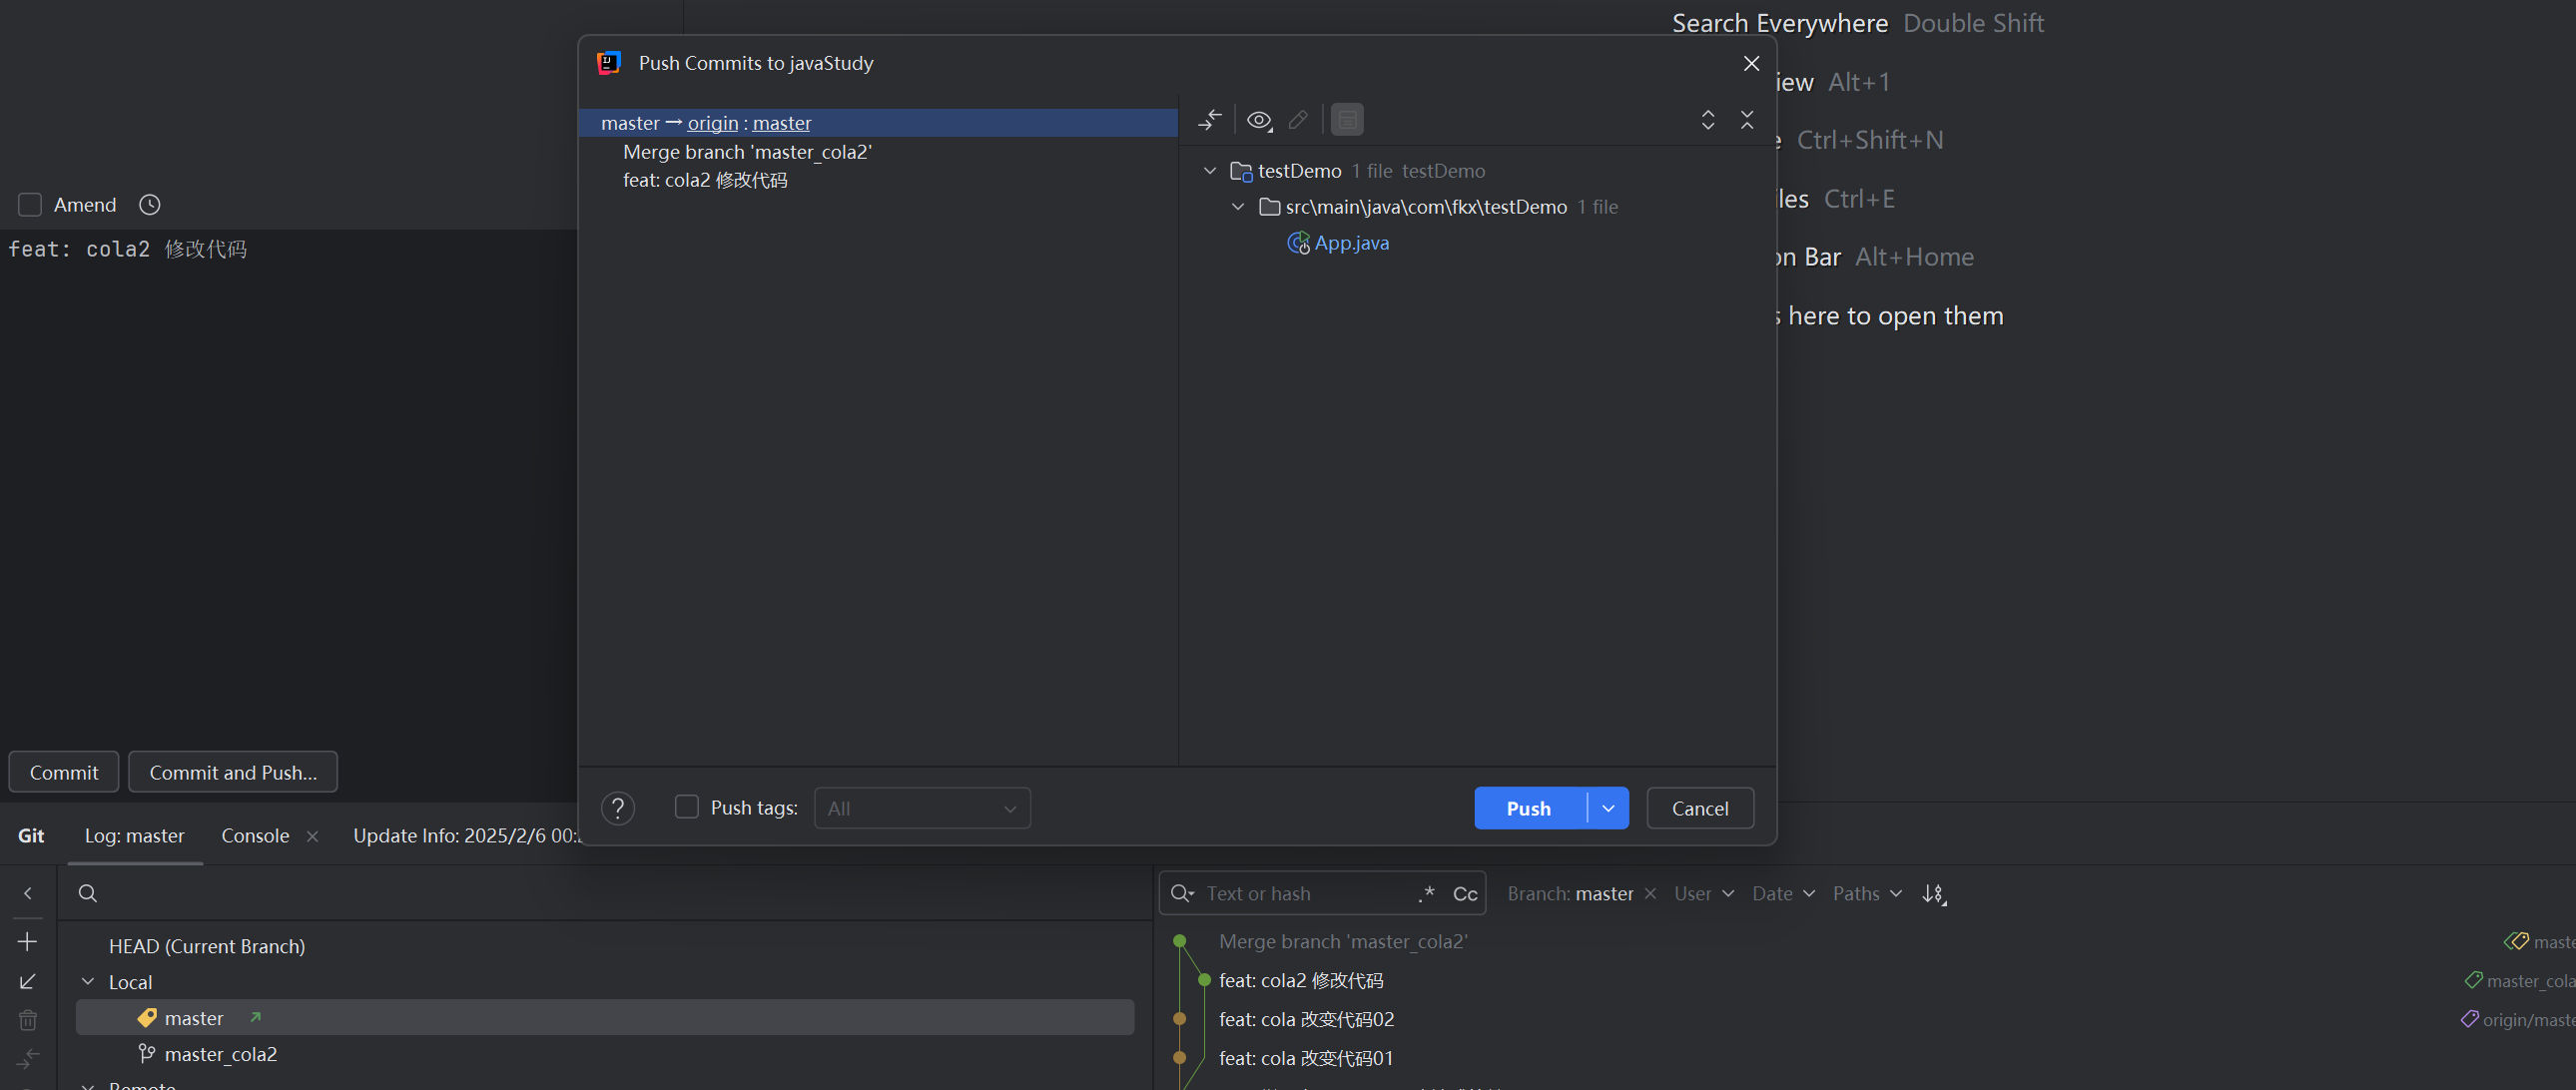Select feat: cola2 修改代码 commit in Git log
This screenshot has width=2576, height=1090.
(x=1301, y=980)
